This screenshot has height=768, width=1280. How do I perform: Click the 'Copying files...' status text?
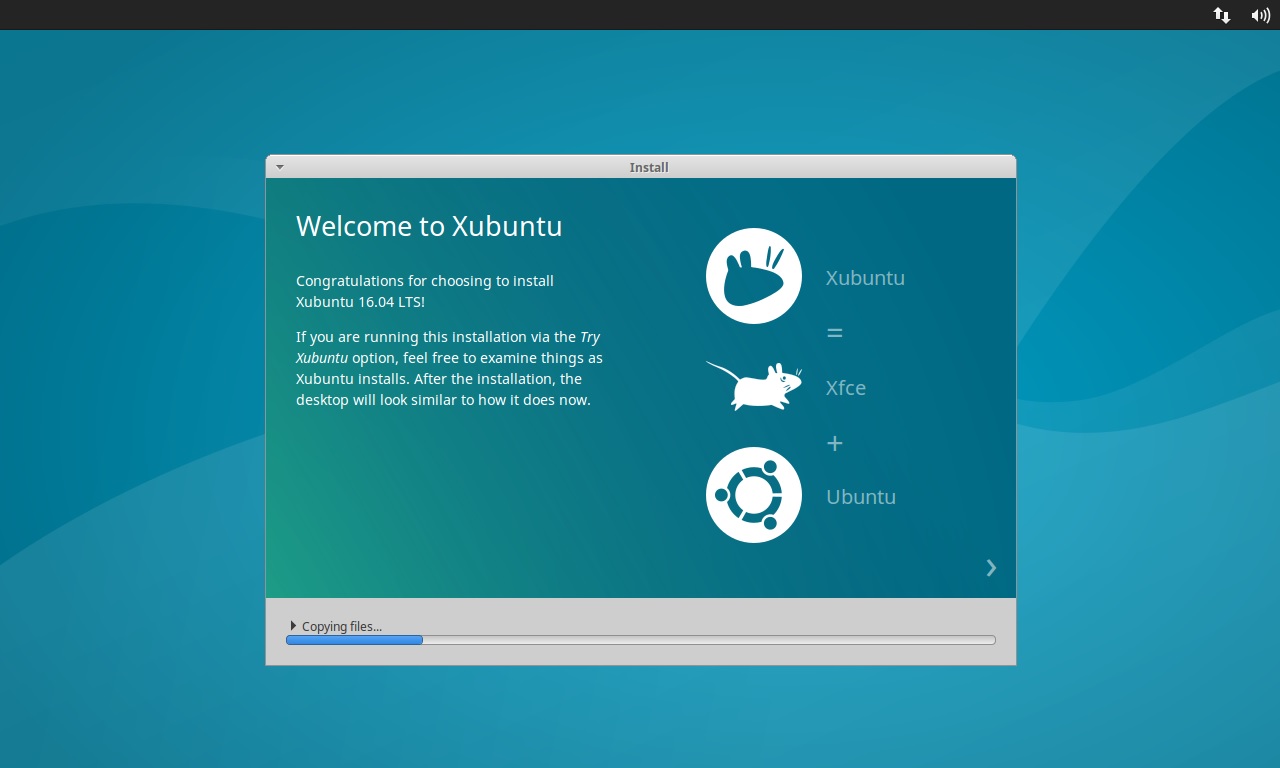point(342,627)
